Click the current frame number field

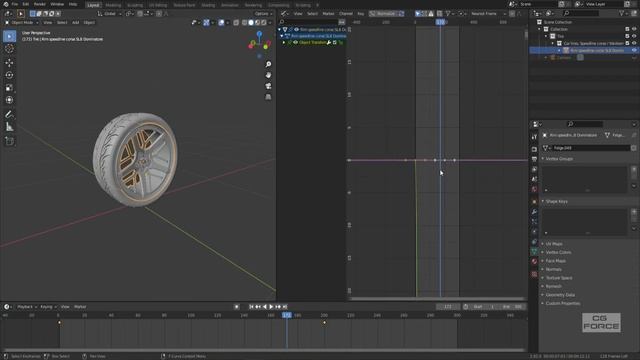(x=448, y=307)
